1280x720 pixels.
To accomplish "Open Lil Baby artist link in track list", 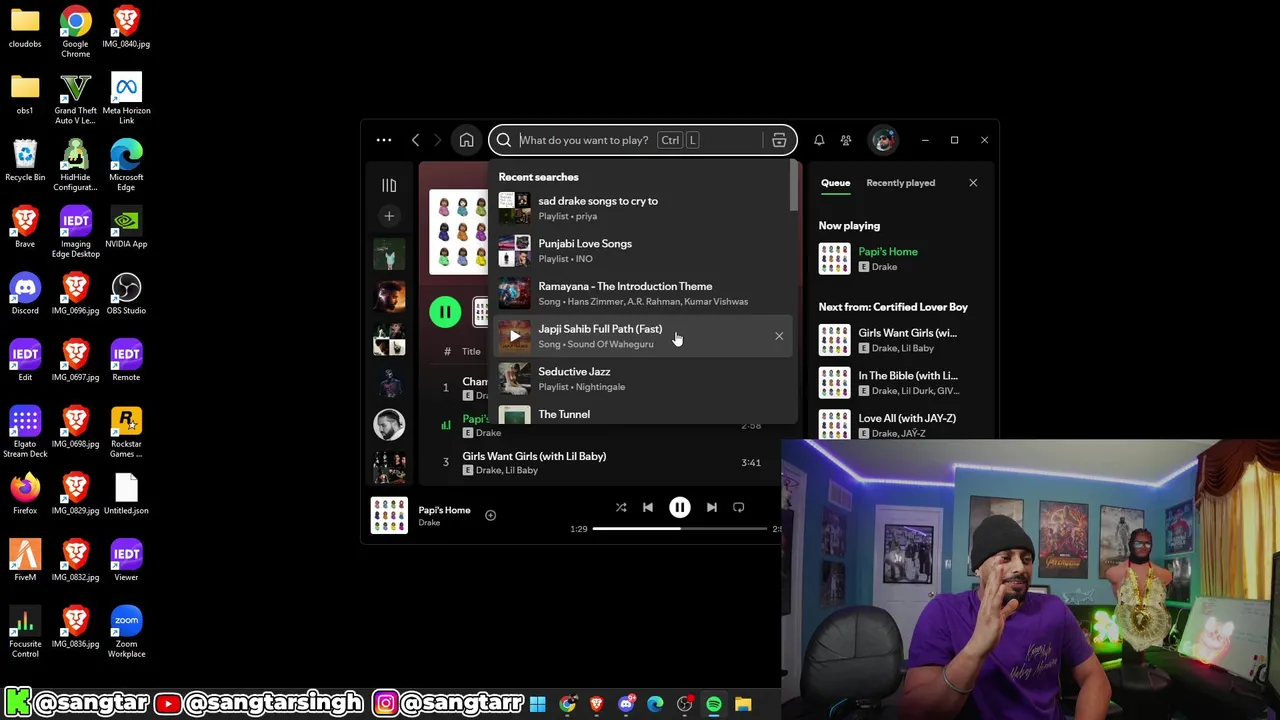I will [x=521, y=470].
